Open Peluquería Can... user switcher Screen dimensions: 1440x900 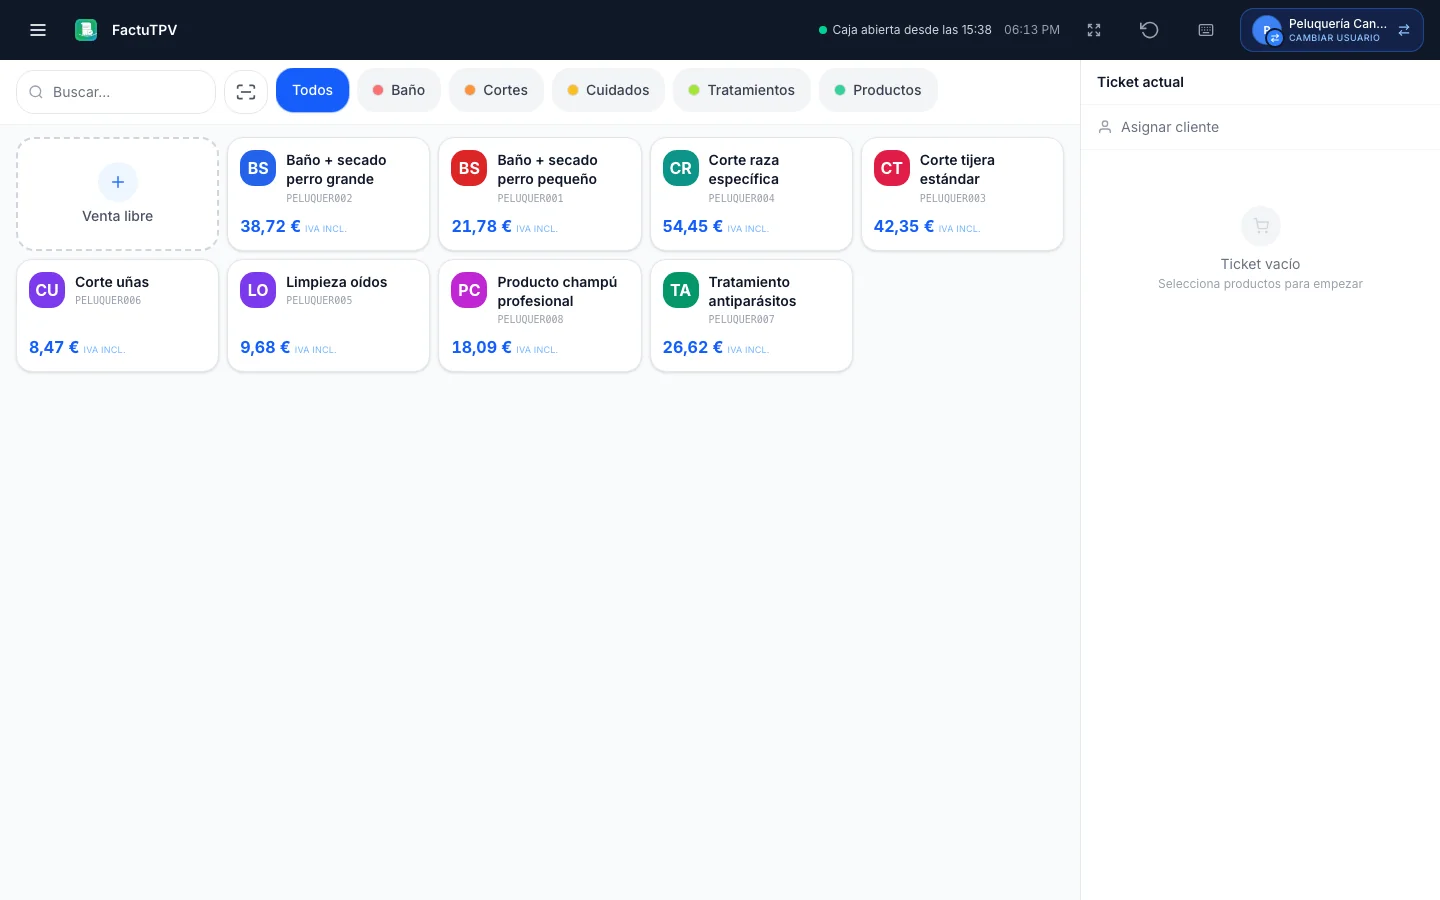point(1332,30)
